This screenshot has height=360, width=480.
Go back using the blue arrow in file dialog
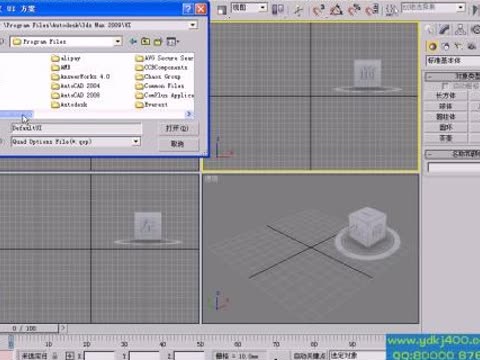[x=133, y=41]
